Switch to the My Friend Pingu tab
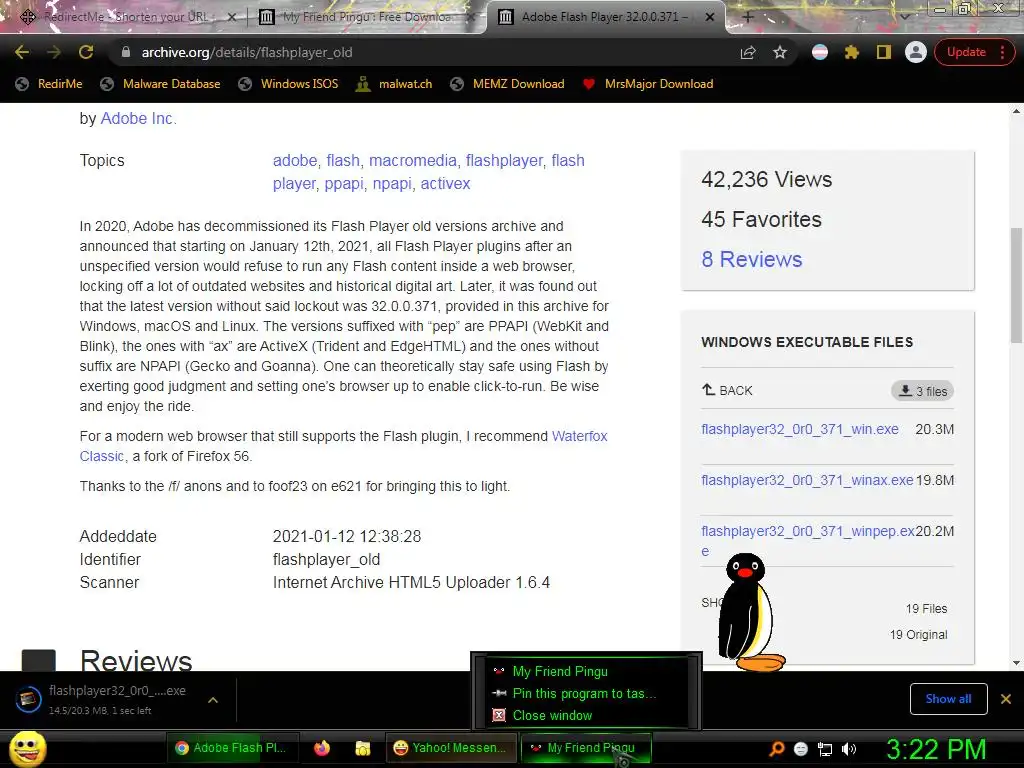Image resolution: width=1024 pixels, height=768 pixels. pyautogui.click(x=366, y=17)
